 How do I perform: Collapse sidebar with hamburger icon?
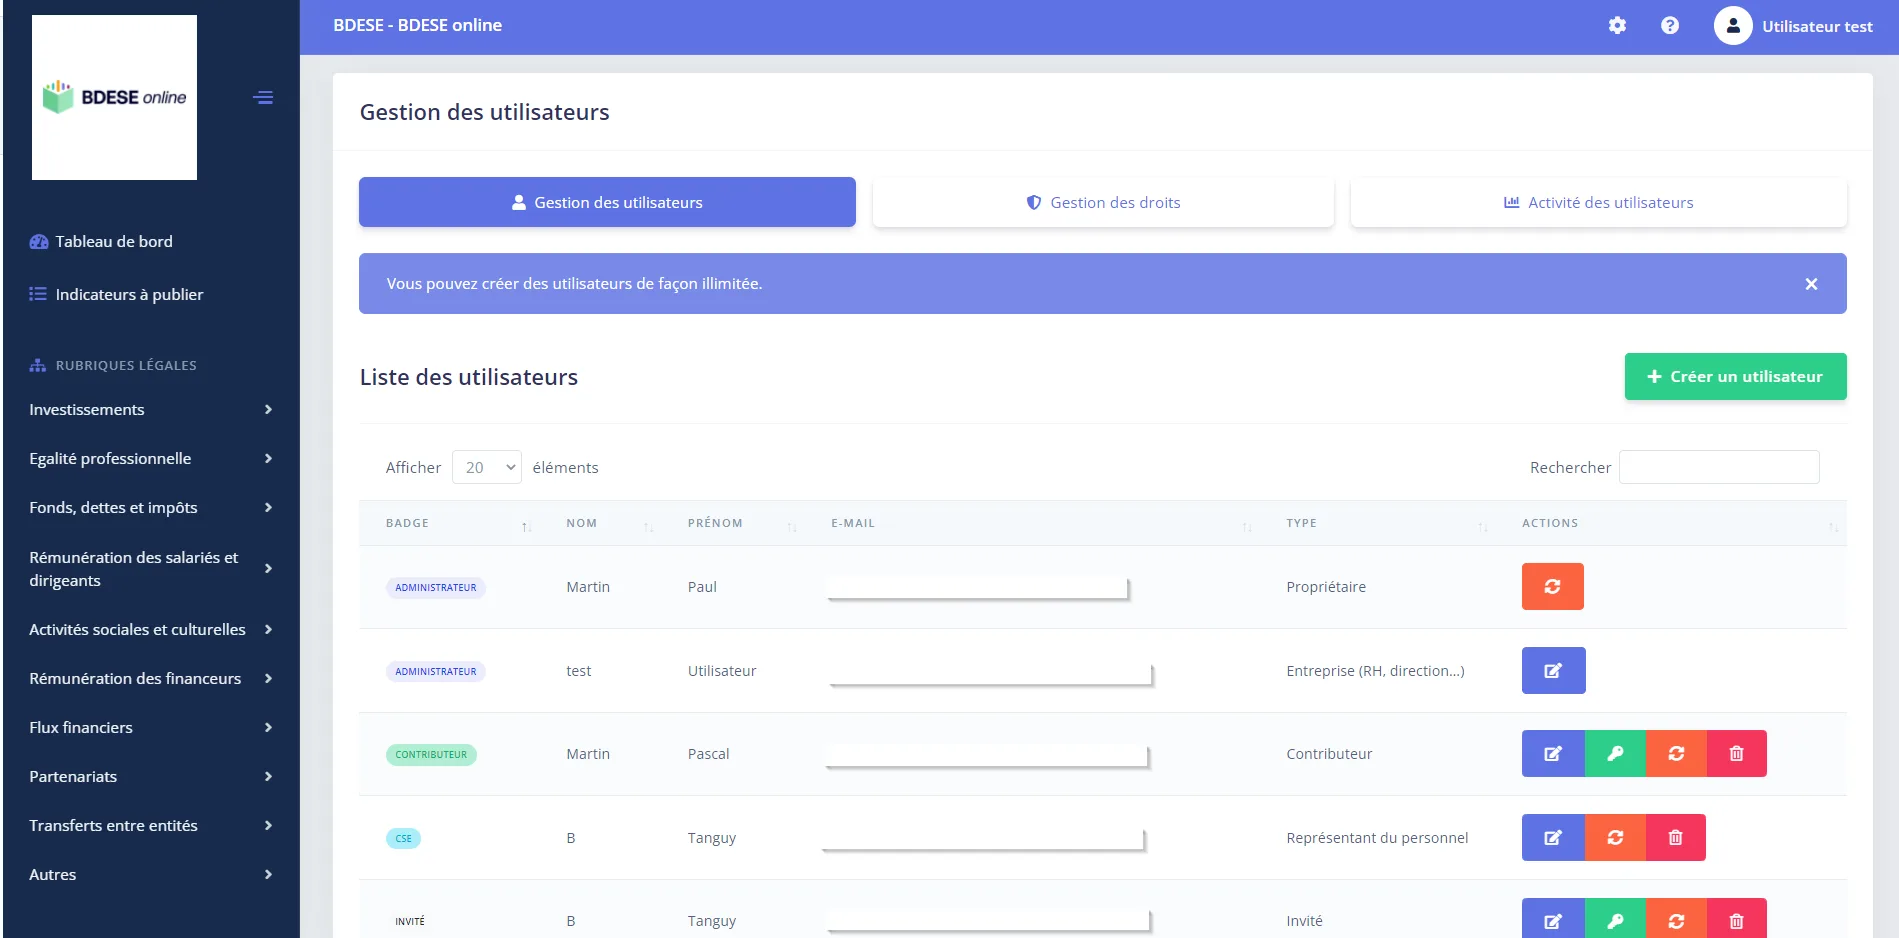tap(263, 98)
